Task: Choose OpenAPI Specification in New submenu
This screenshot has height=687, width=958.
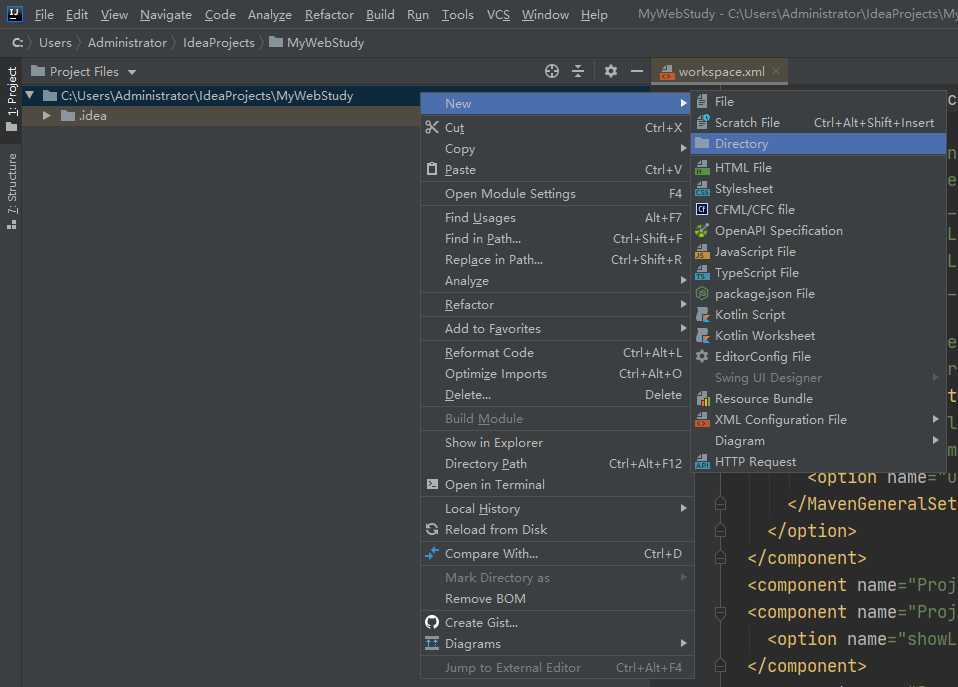Action: [x=778, y=231]
